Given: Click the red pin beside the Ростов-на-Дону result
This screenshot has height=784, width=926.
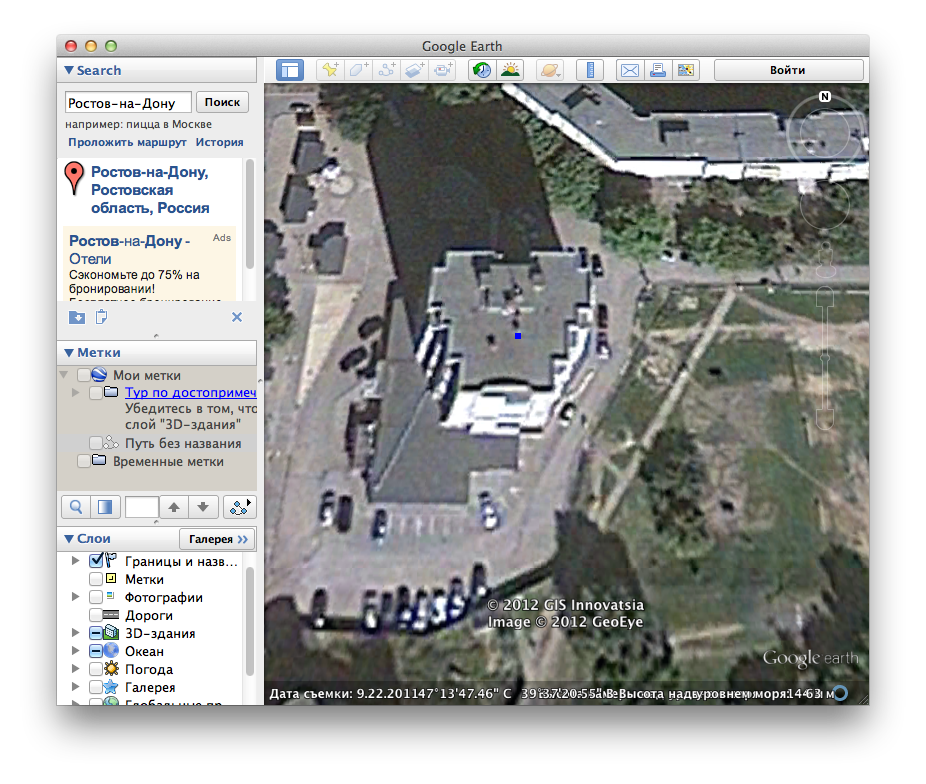Looking at the screenshot, I should pyautogui.click(x=74, y=178).
